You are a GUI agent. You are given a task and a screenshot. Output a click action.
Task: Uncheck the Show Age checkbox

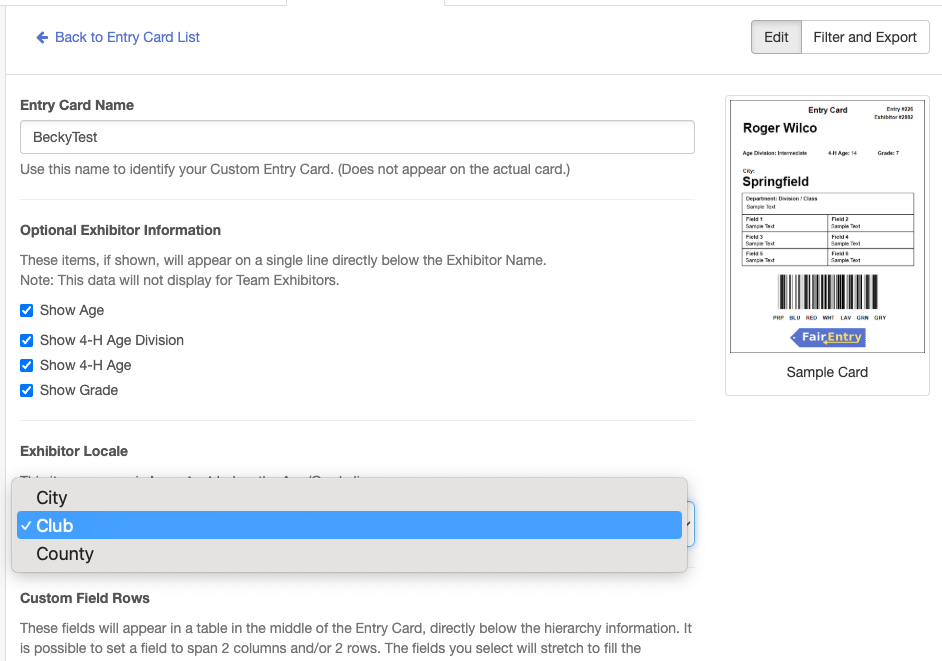[x=26, y=310]
